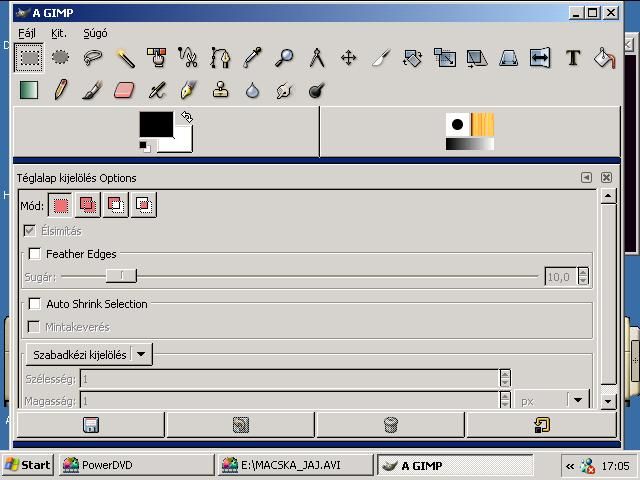
Task: Click the white background color swatch
Action: (180, 143)
